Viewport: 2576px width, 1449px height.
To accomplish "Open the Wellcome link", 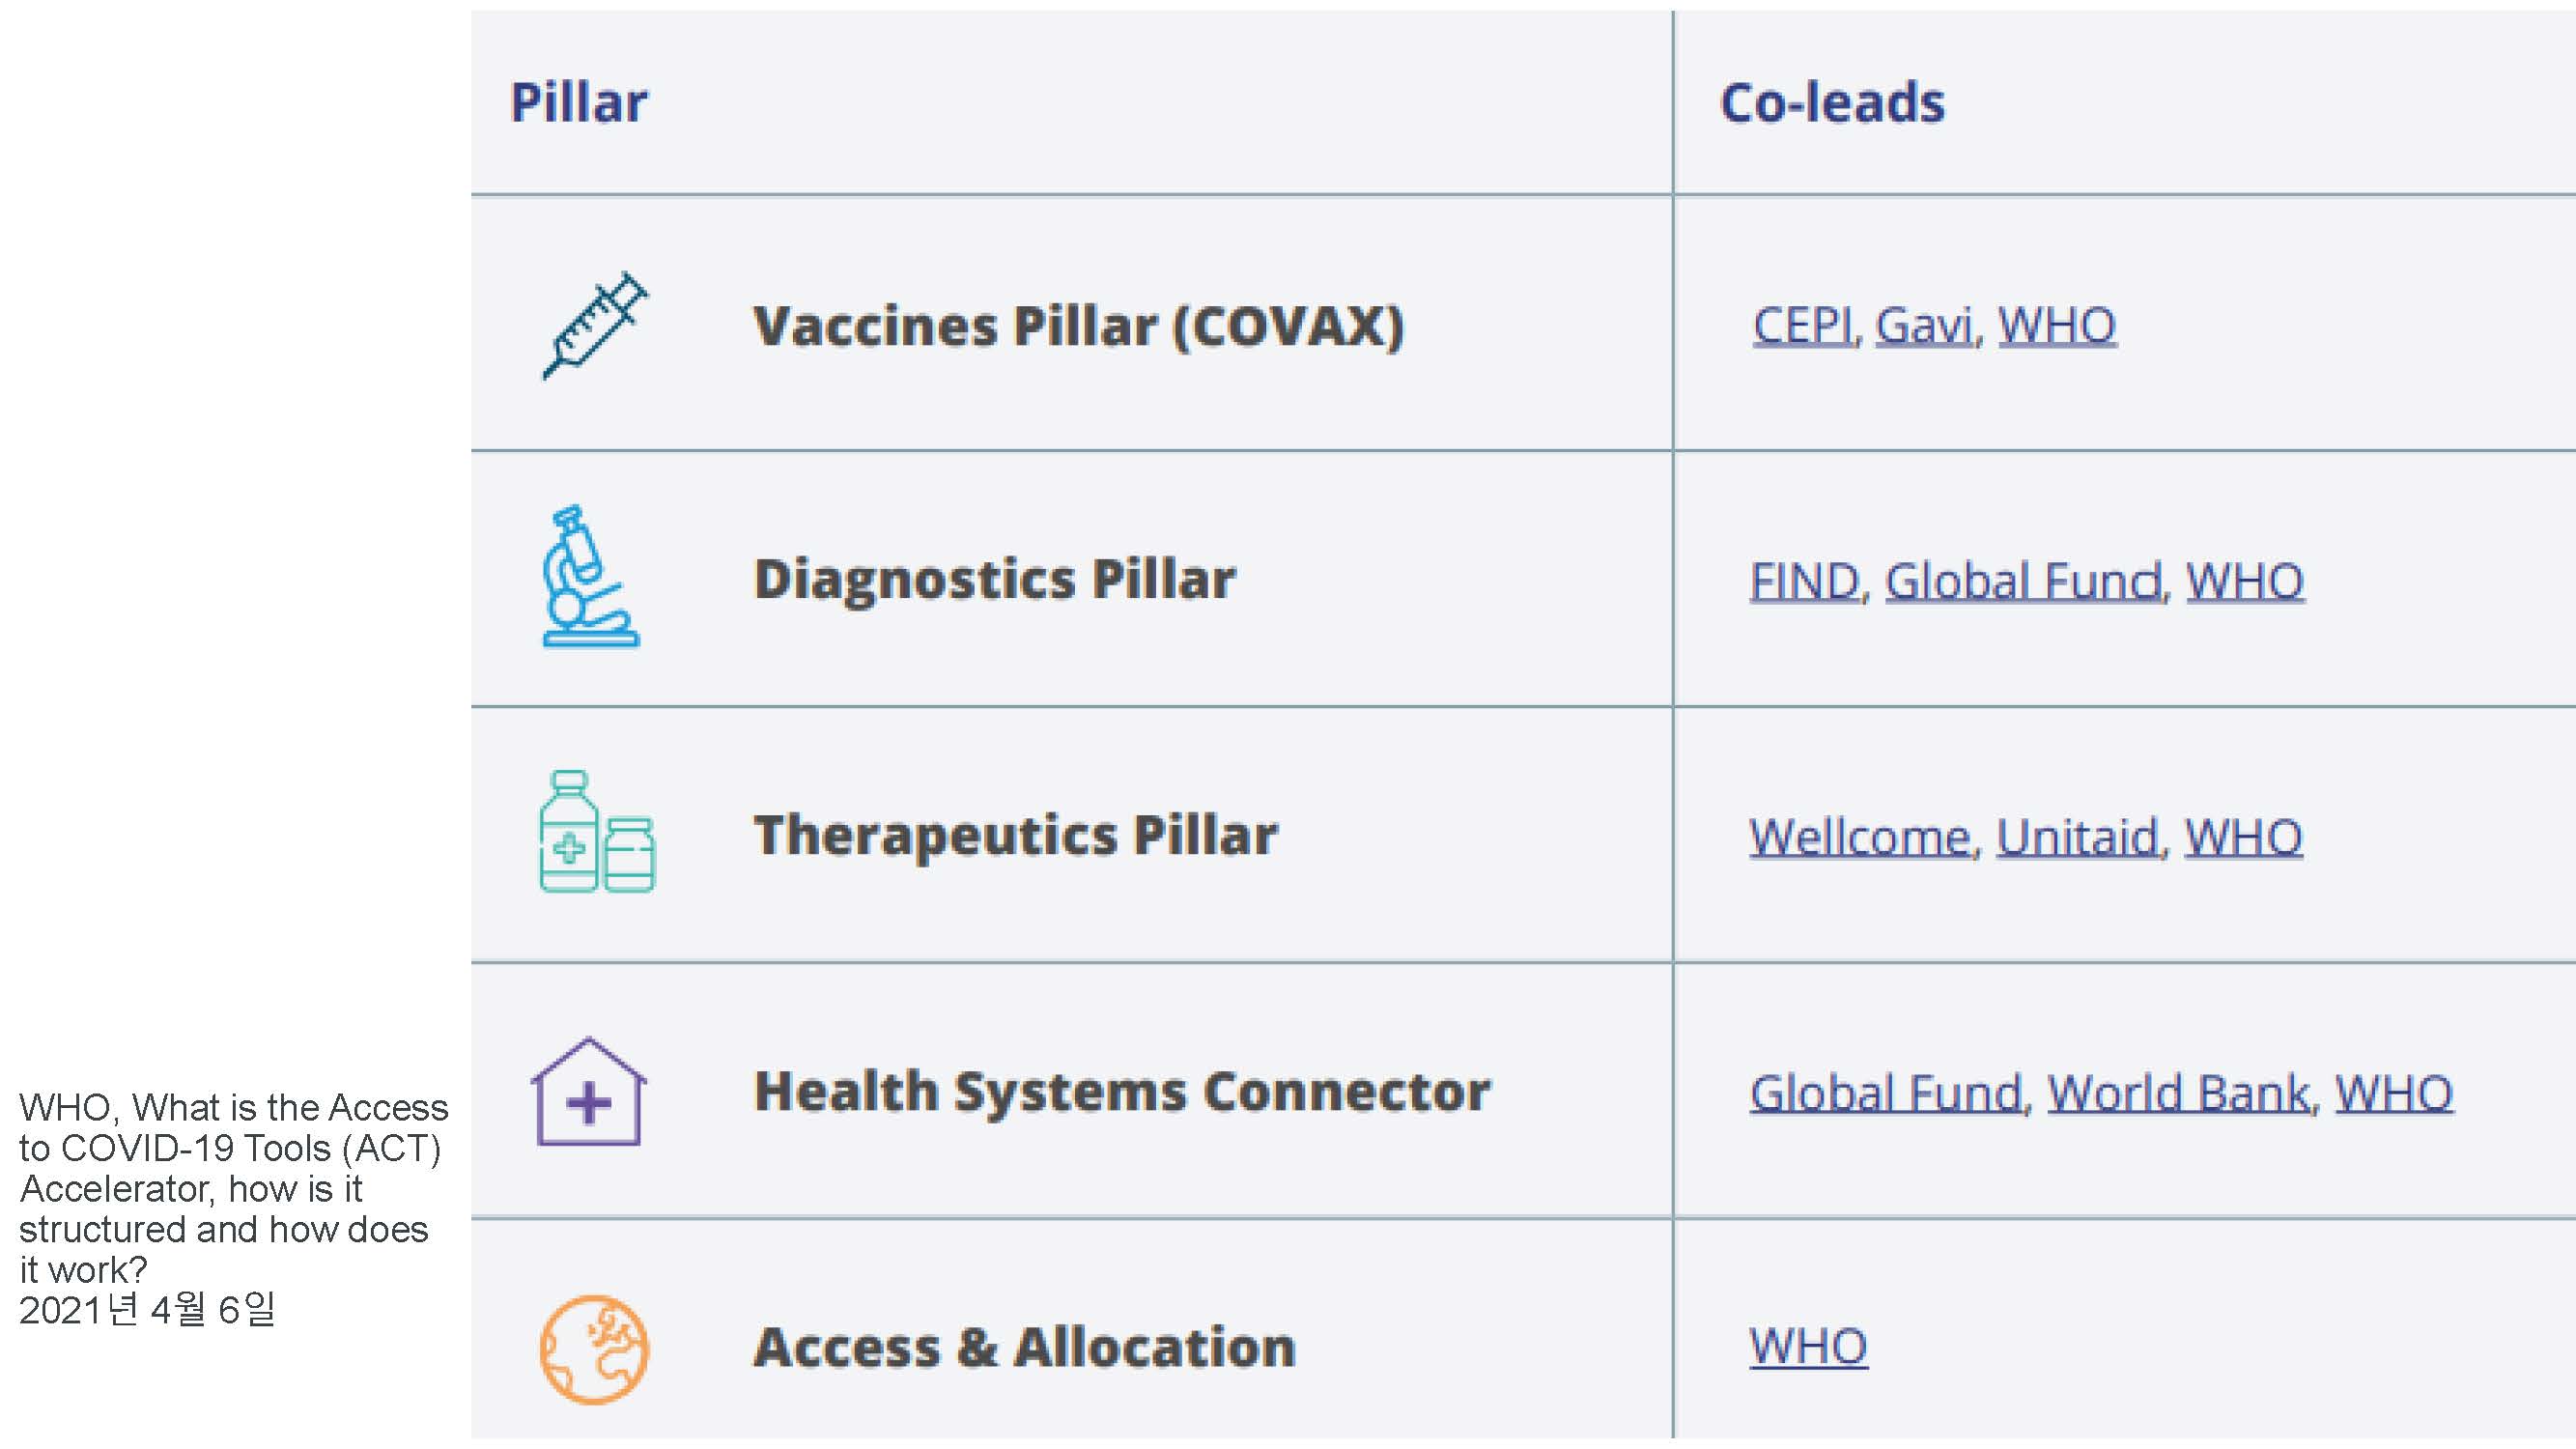I will click(1859, 837).
